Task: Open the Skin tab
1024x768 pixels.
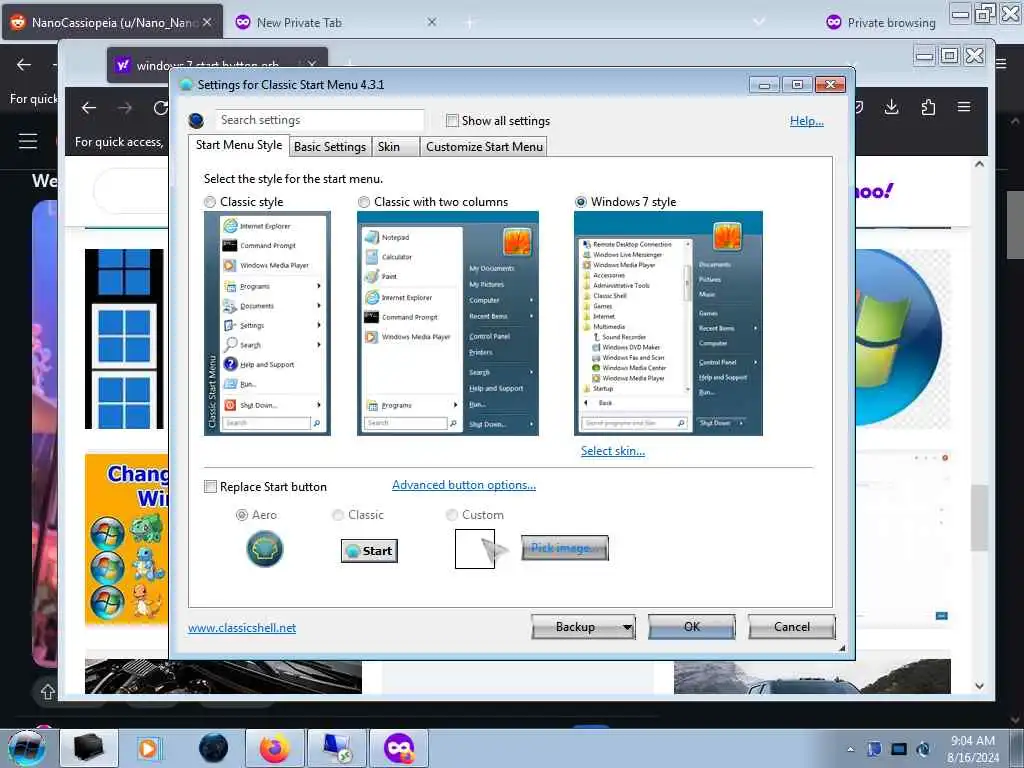Action: 395,146
